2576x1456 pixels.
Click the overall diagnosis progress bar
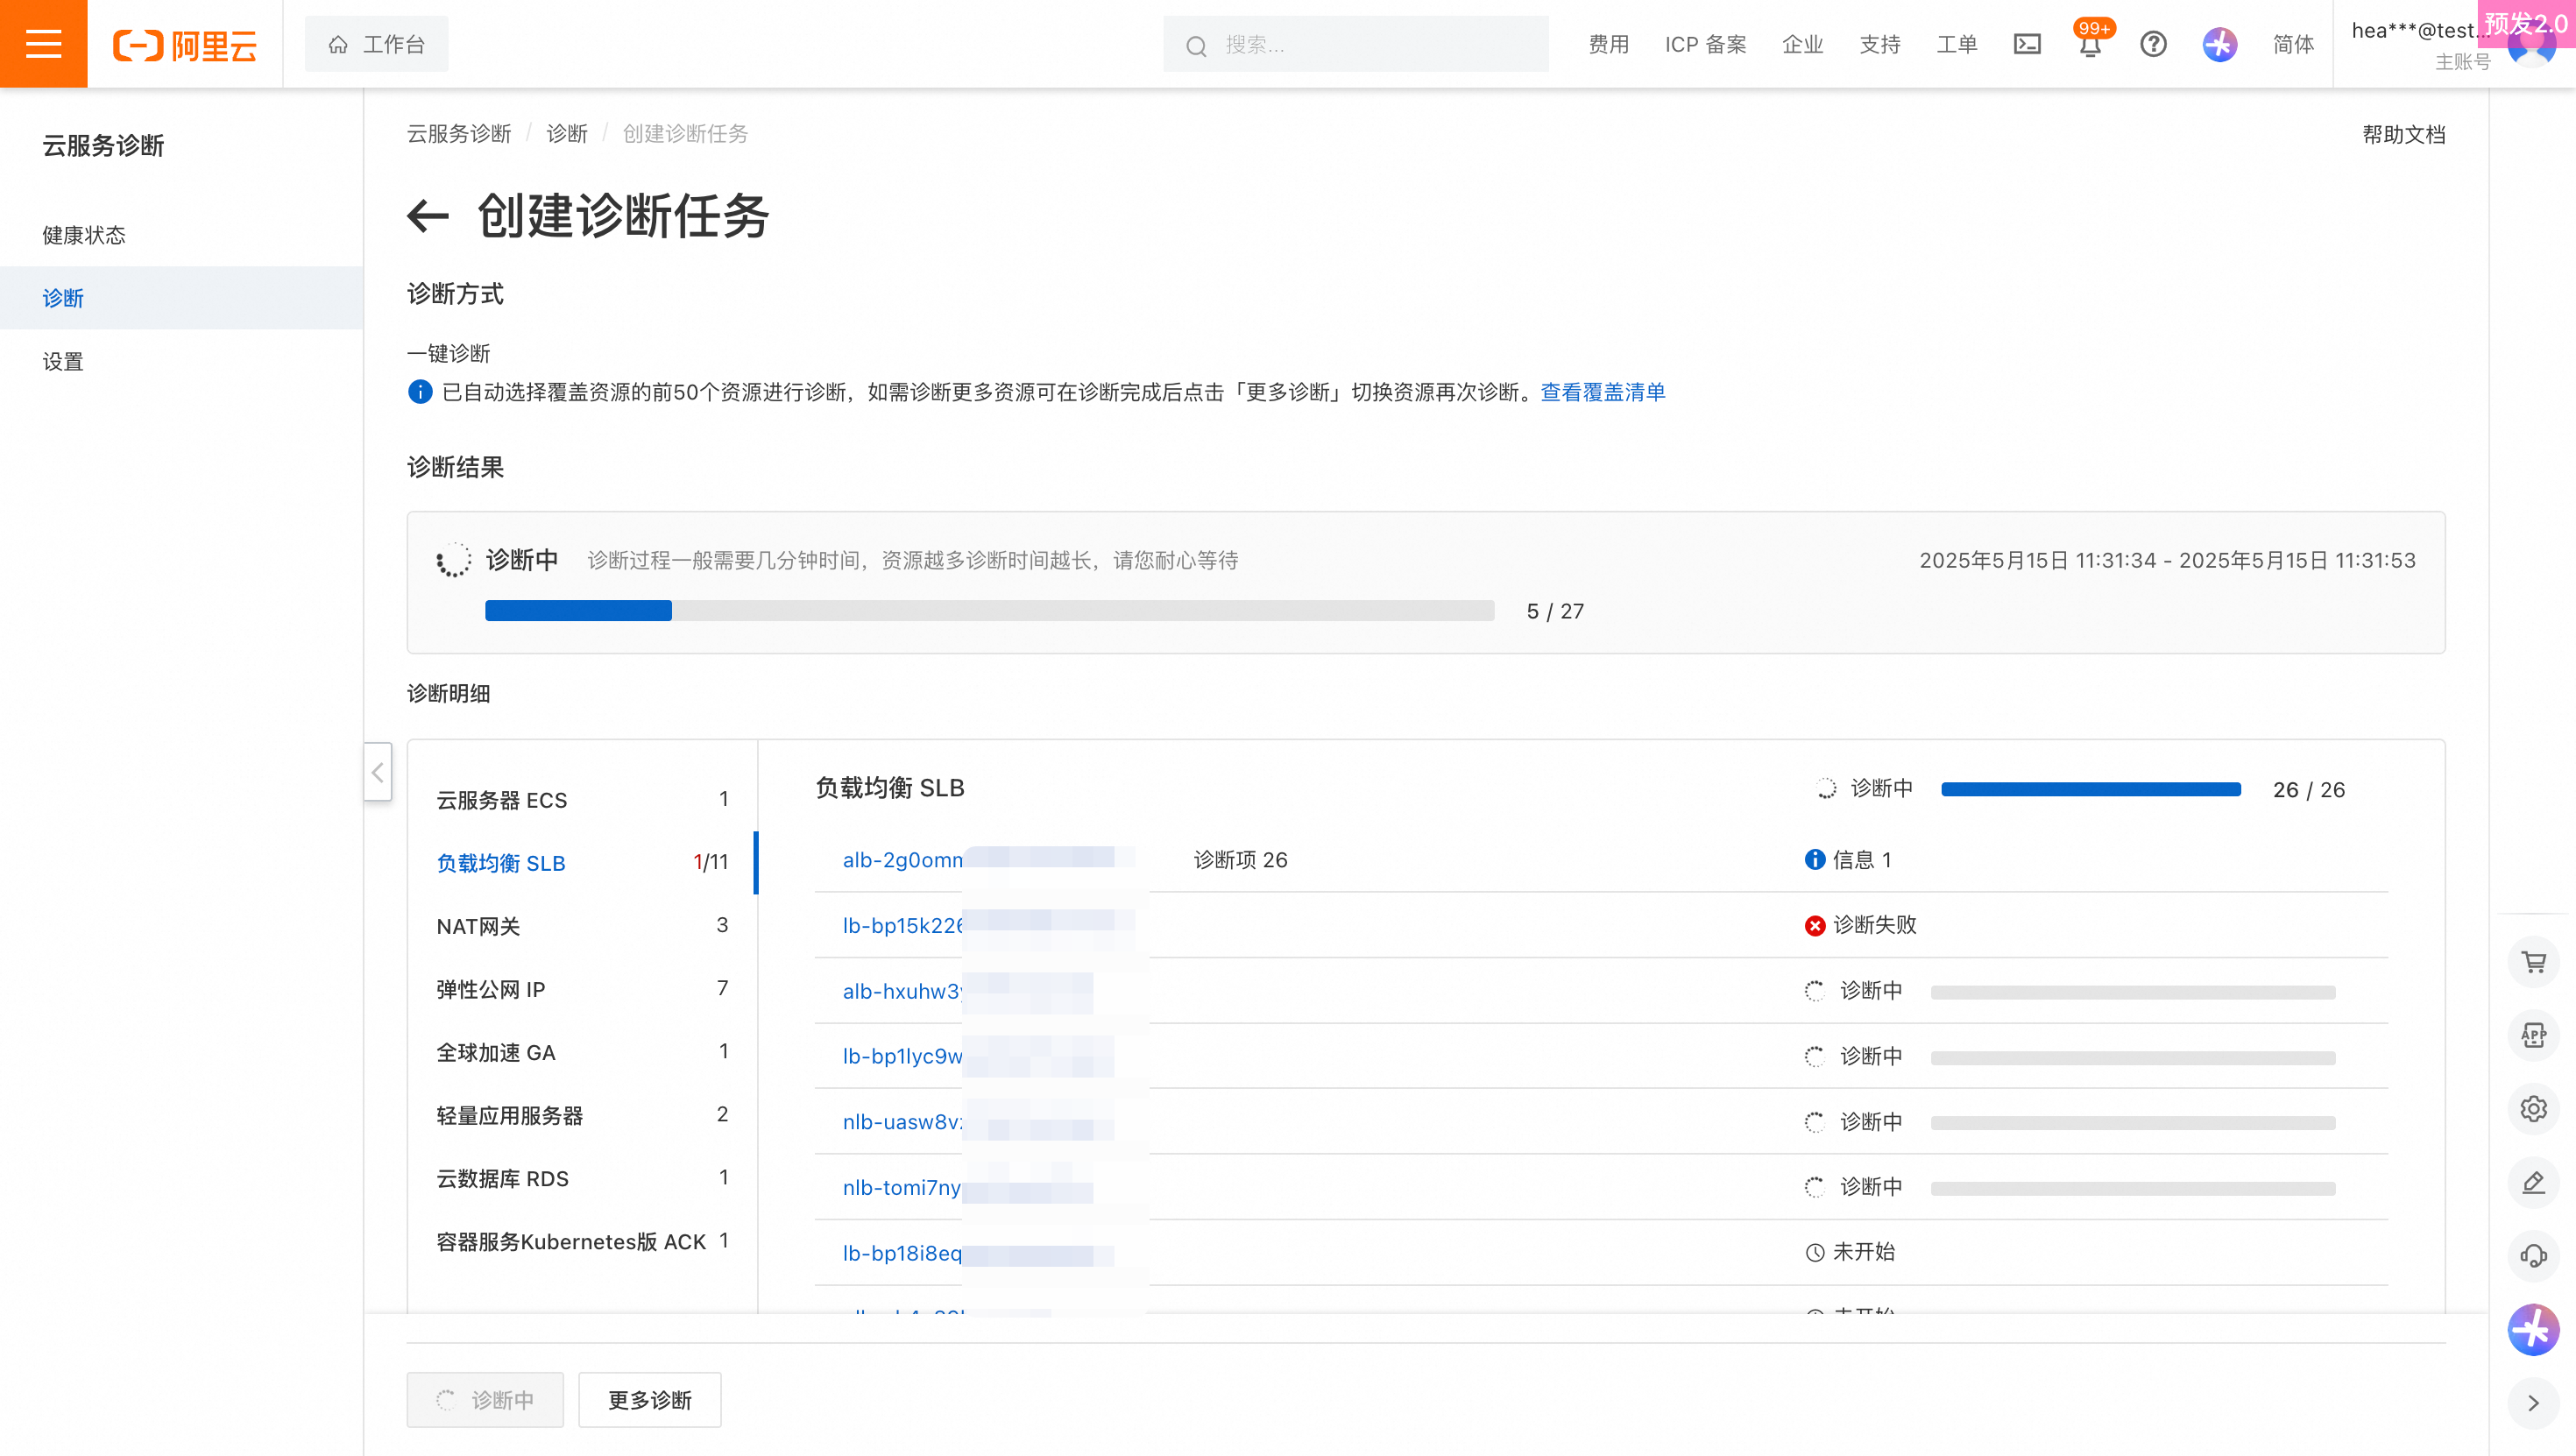click(988, 611)
